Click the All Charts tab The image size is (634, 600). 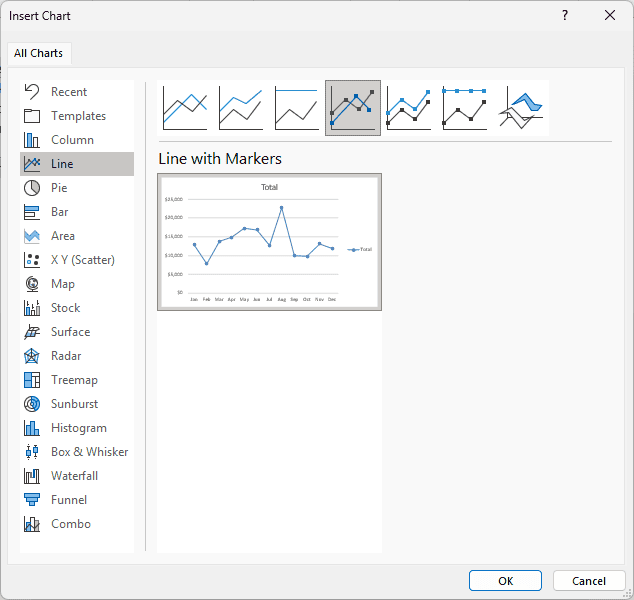coord(39,53)
